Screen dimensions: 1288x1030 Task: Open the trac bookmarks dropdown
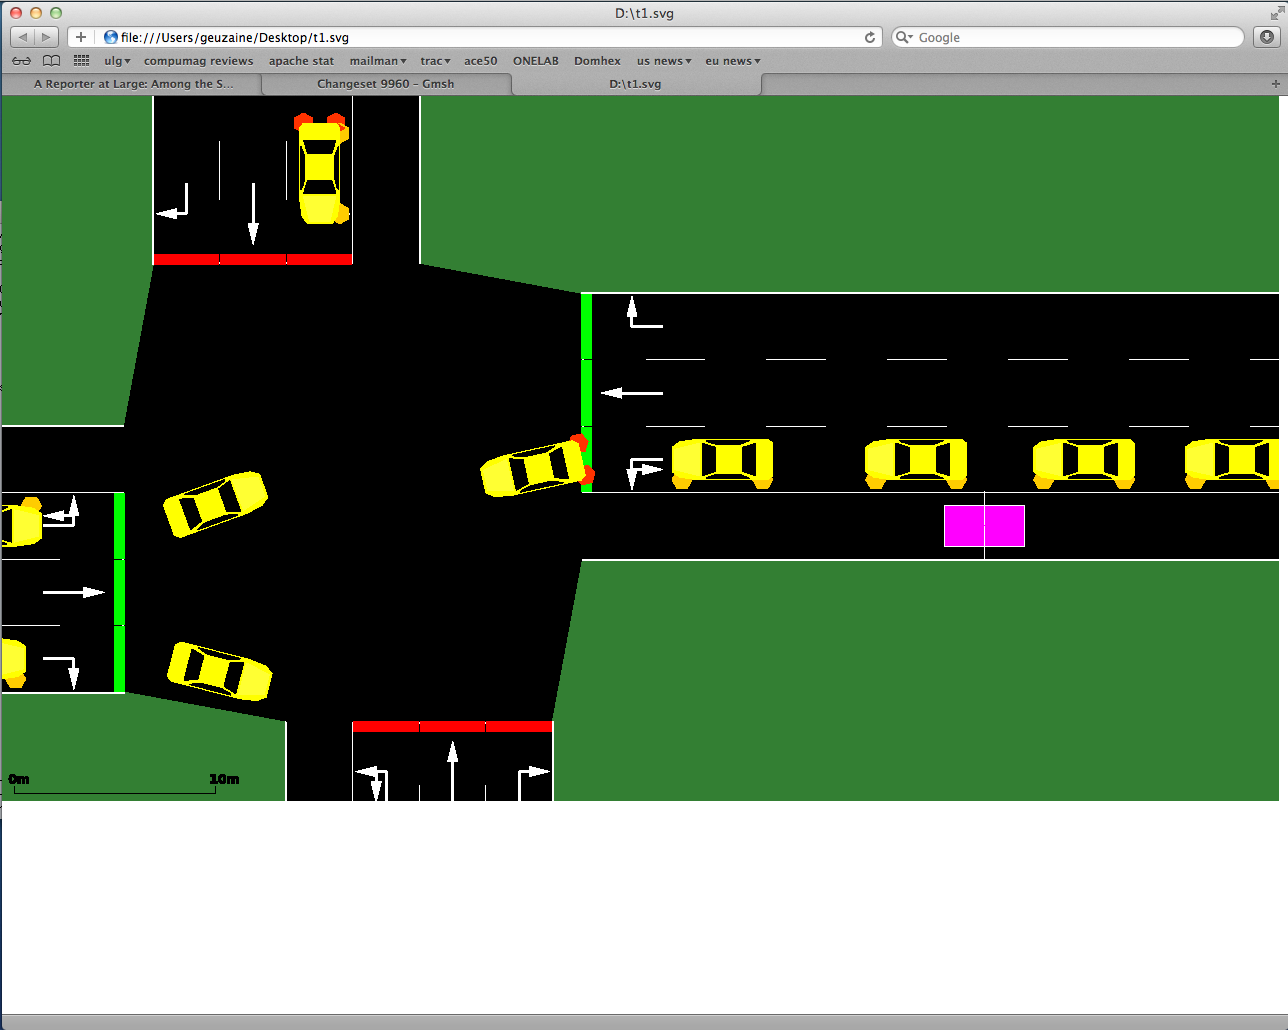point(435,61)
